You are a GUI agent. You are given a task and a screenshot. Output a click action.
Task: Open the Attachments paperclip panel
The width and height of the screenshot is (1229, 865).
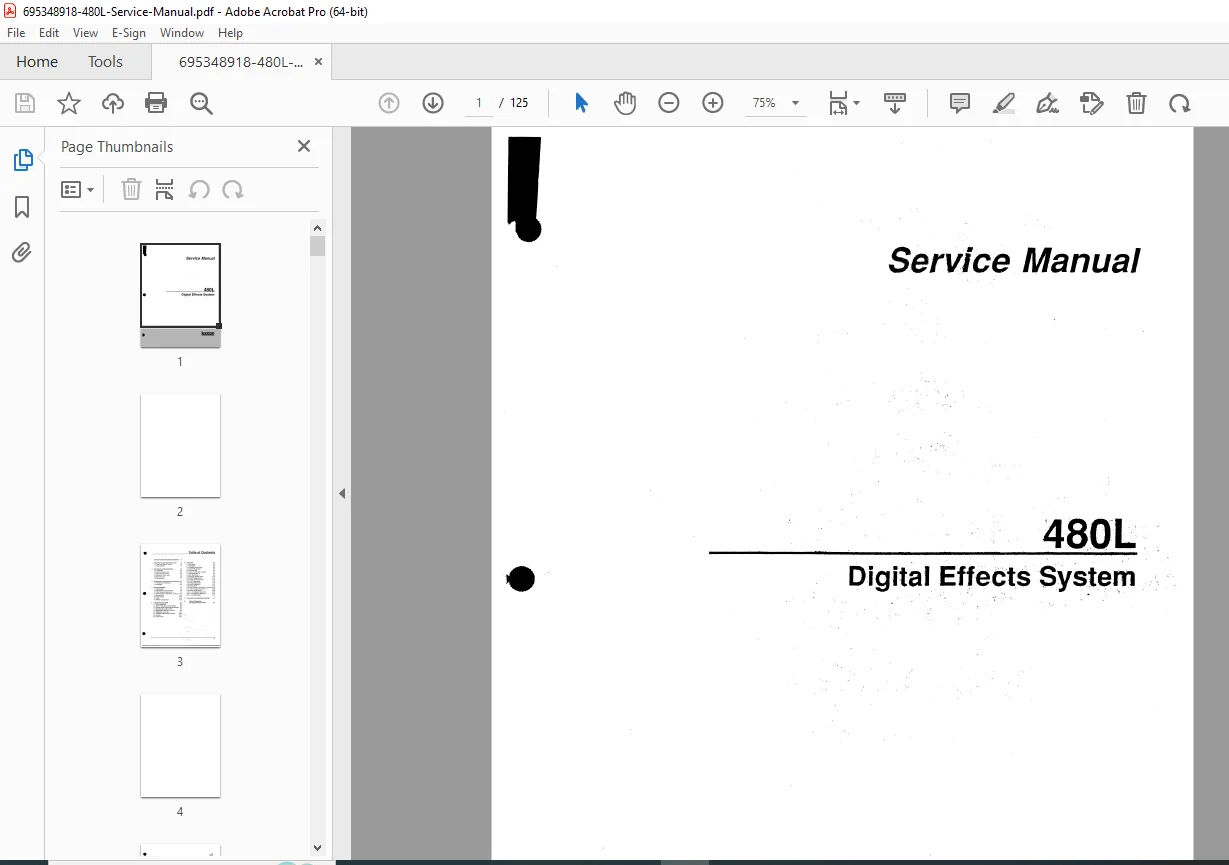click(22, 252)
